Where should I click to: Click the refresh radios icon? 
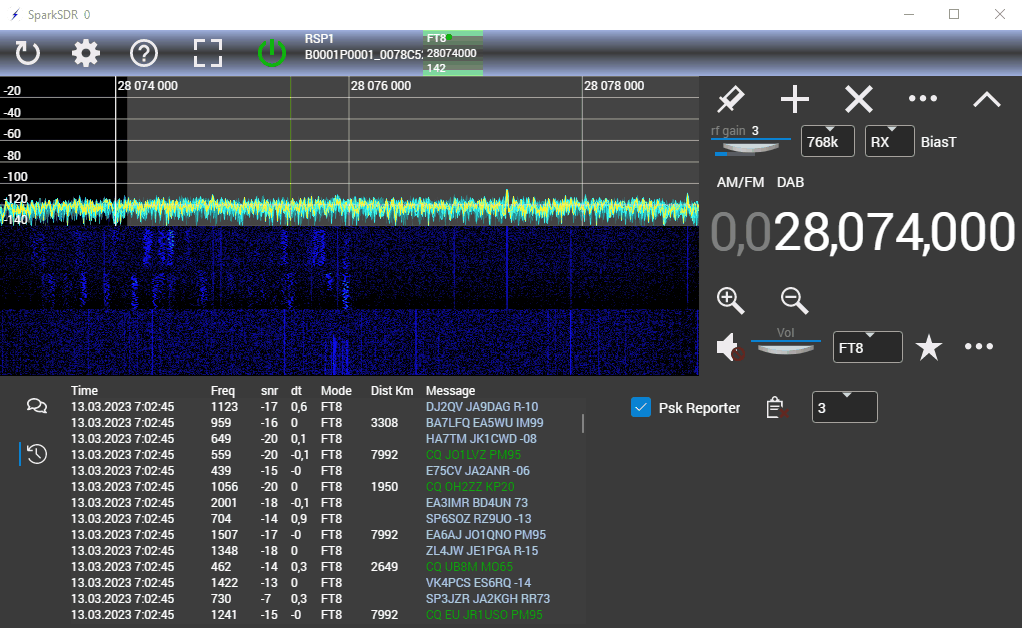[28, 52]
